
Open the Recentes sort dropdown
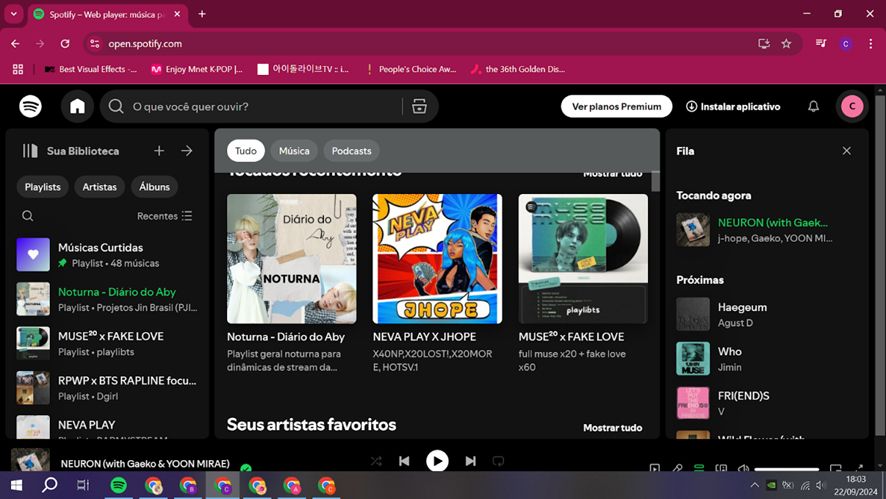pos(164,216)
